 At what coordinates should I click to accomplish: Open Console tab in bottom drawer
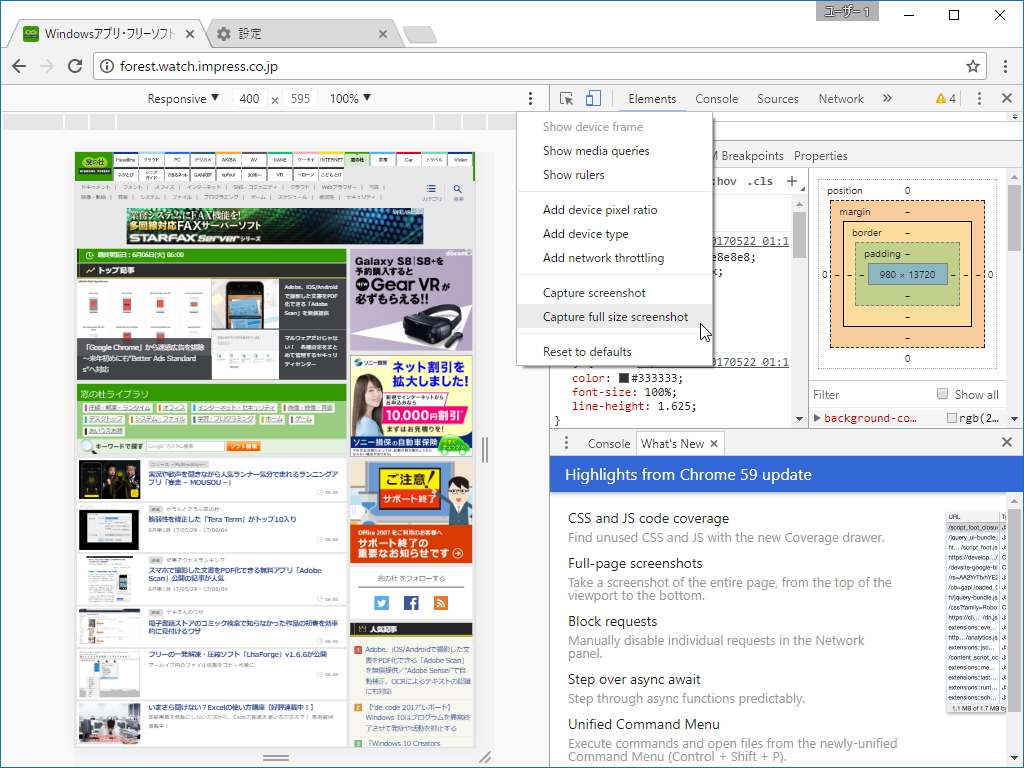pyautogui.click(x=609, y=443)
